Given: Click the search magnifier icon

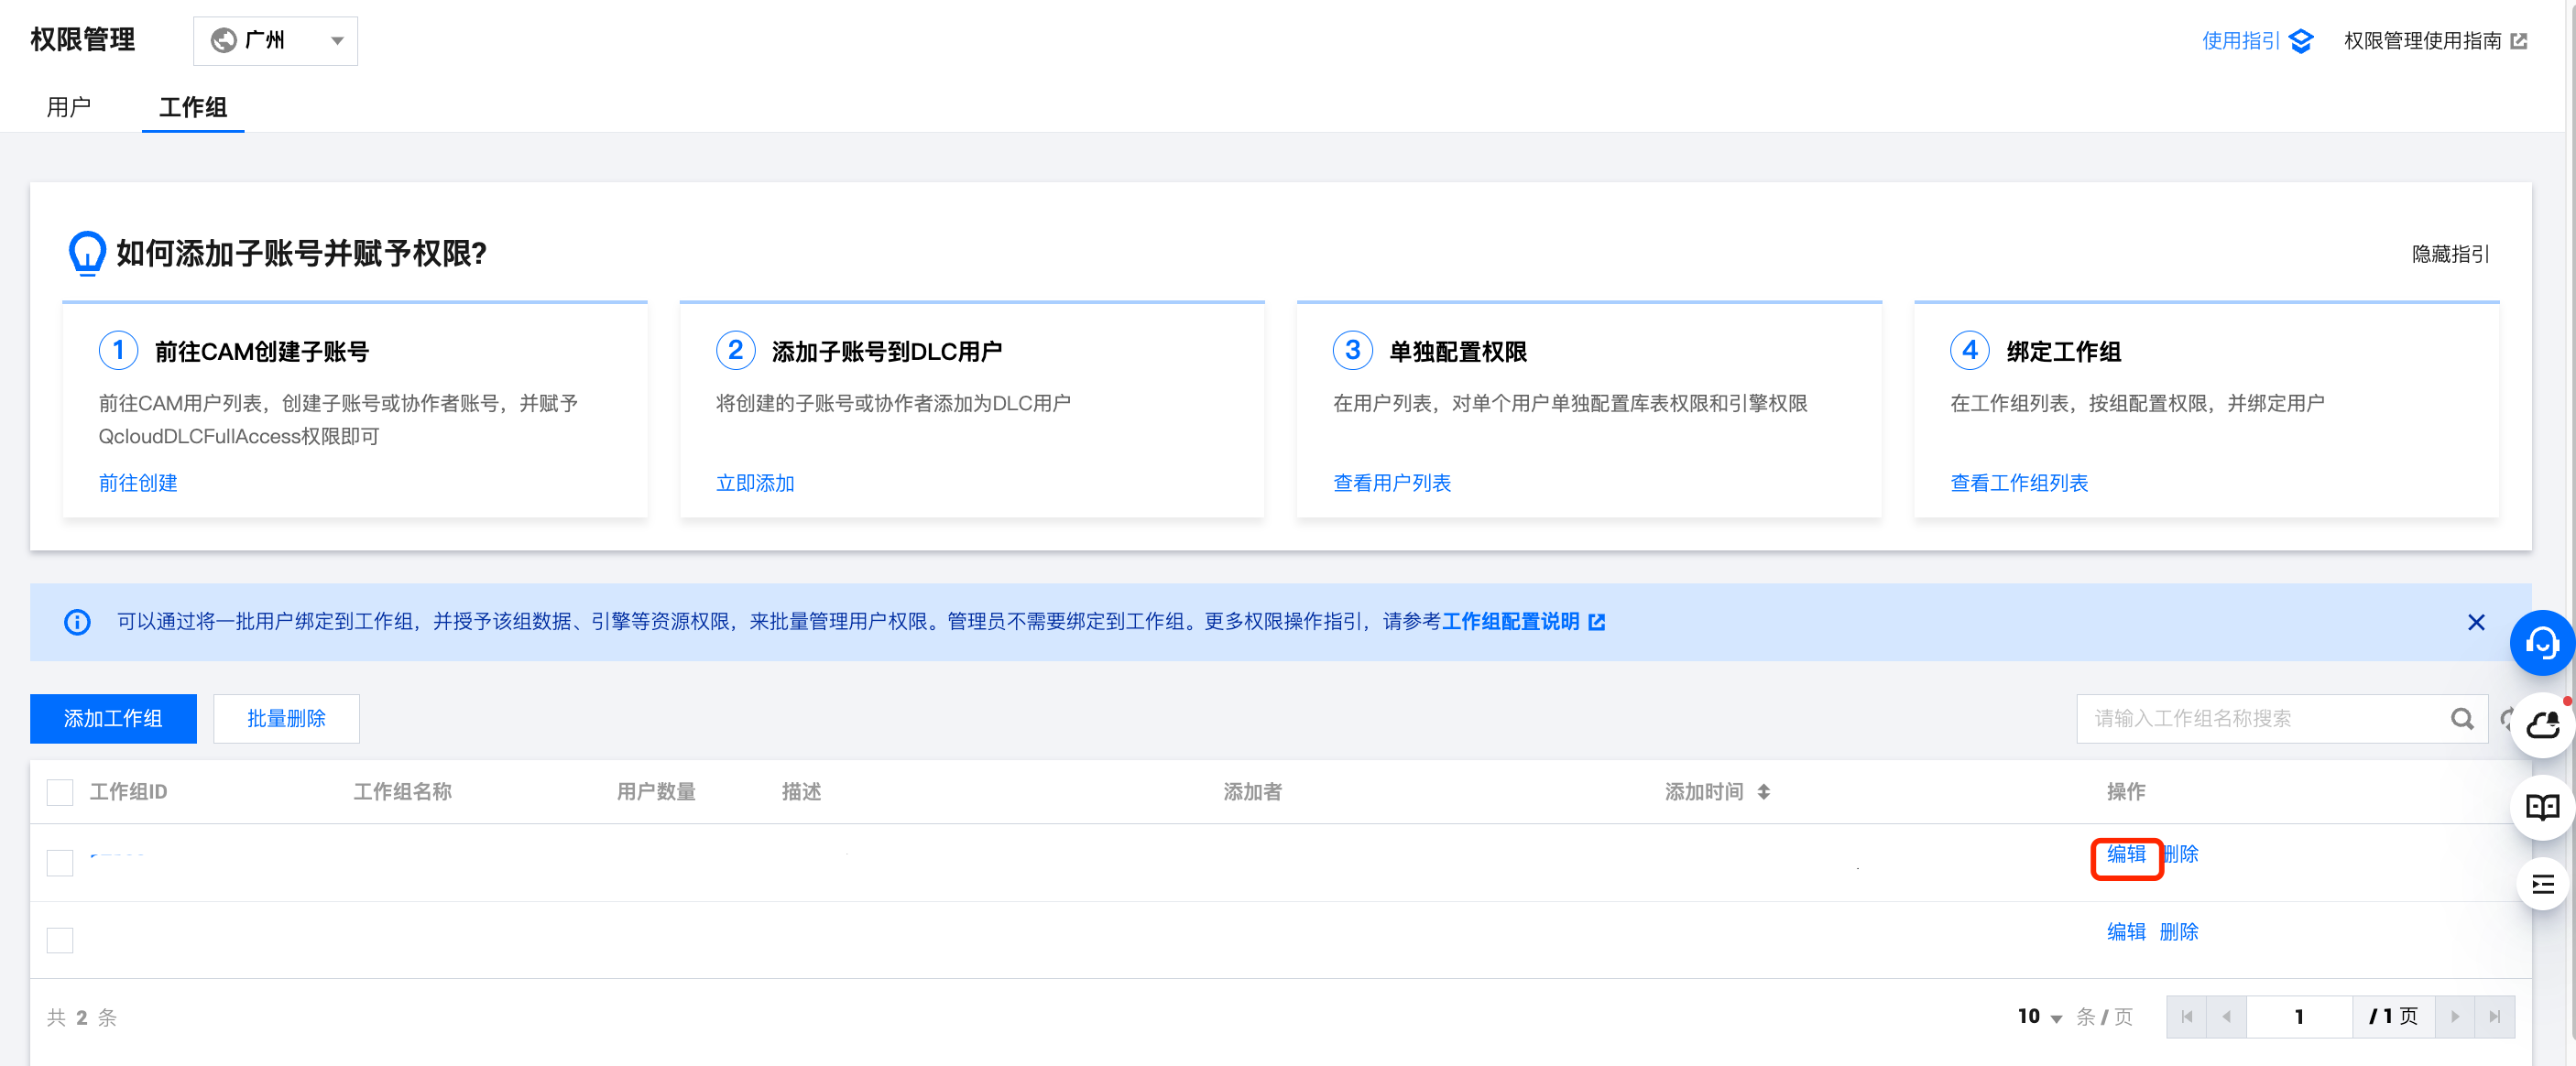Looking at the screenshot, I should pos(2461,718).
